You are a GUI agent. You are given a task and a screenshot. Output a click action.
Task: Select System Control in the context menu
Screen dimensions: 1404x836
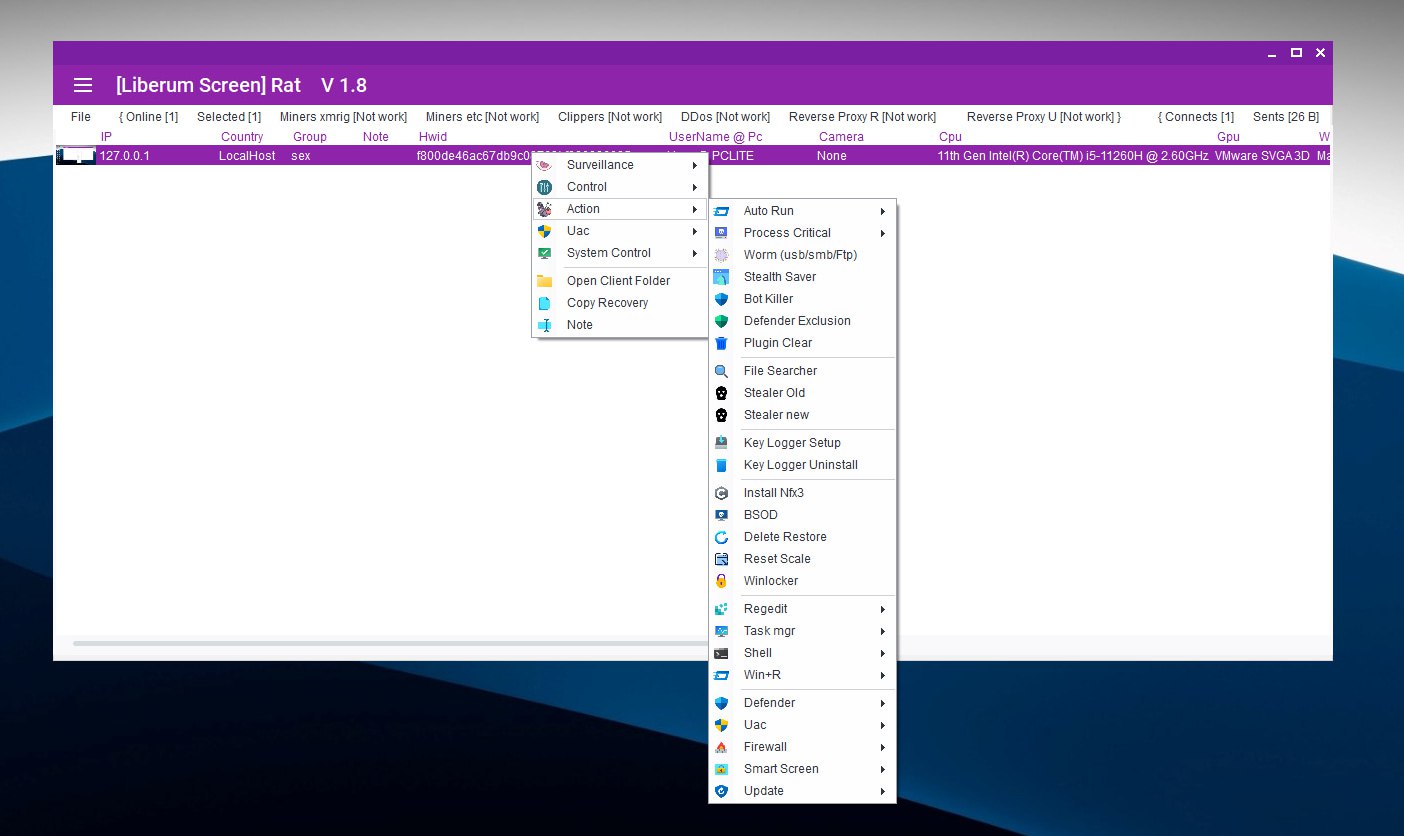[608, 253]
